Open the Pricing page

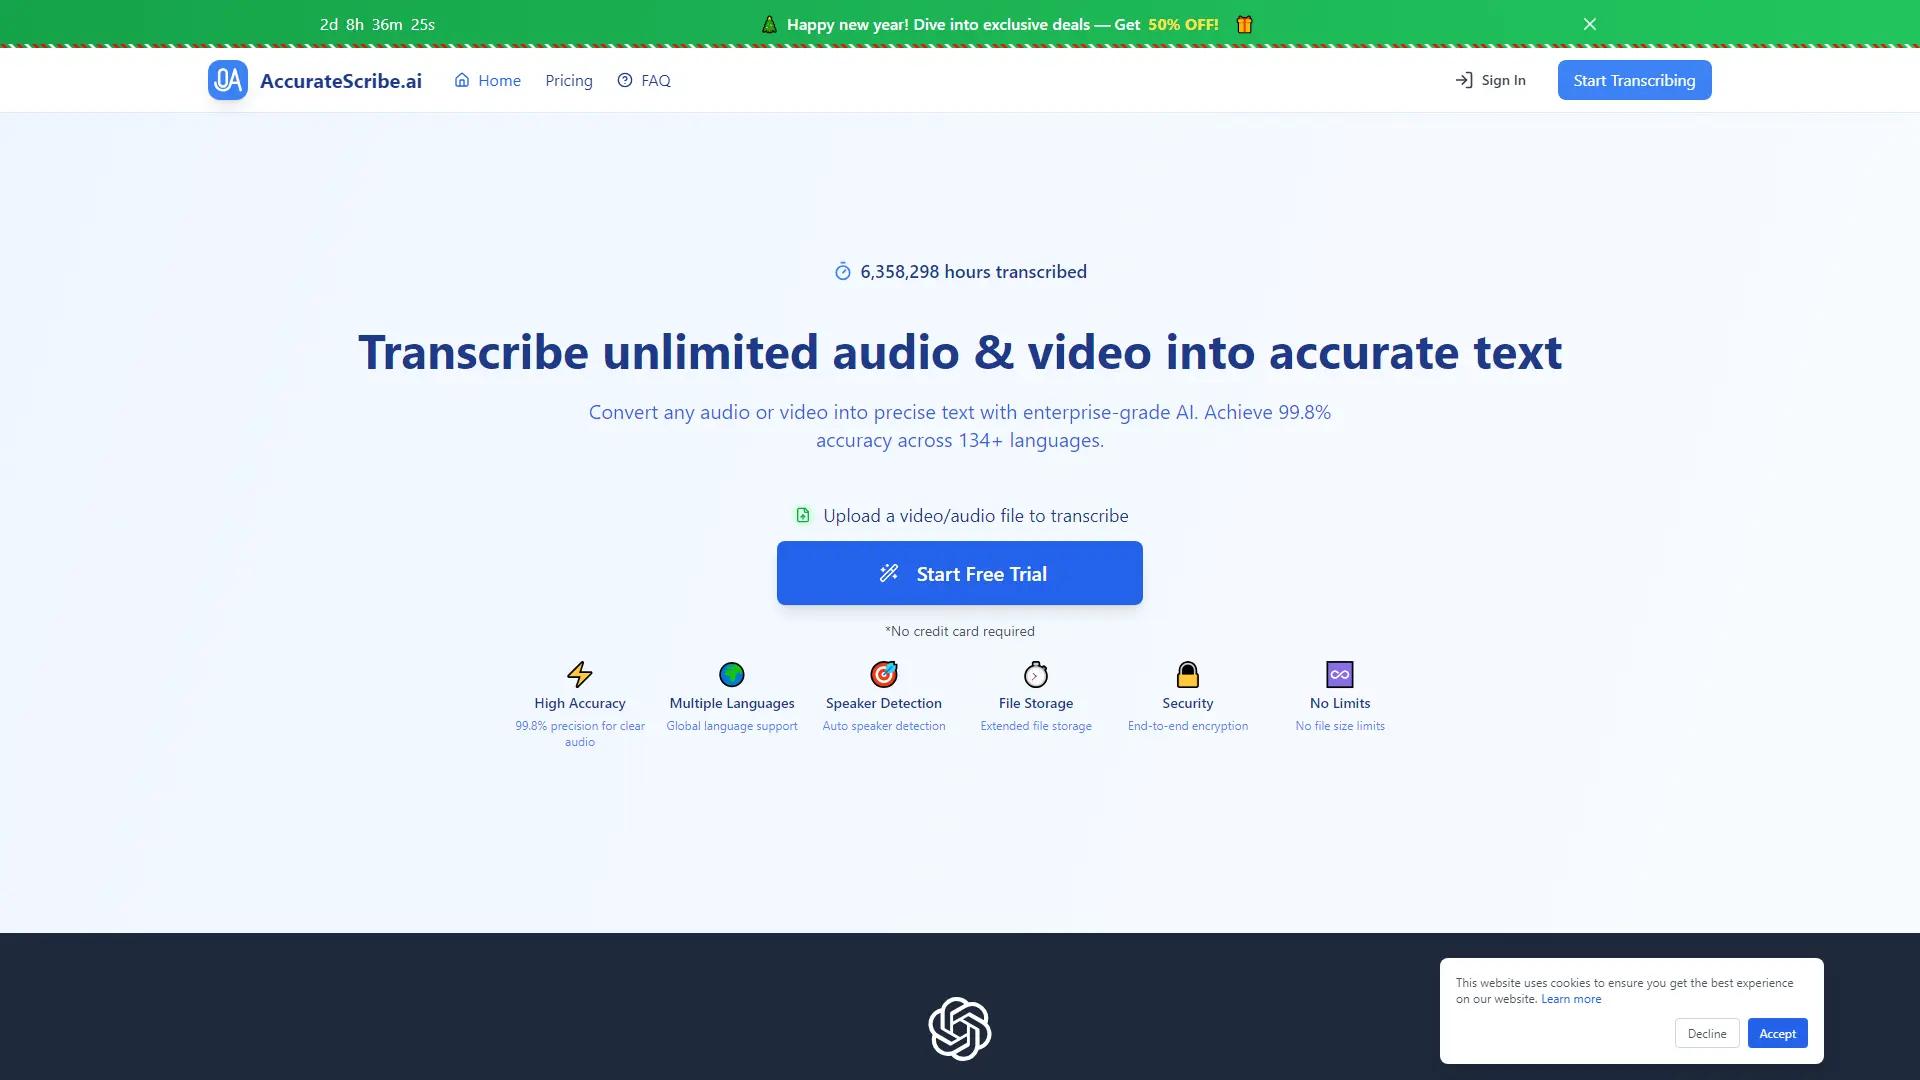tap(568, 80)
